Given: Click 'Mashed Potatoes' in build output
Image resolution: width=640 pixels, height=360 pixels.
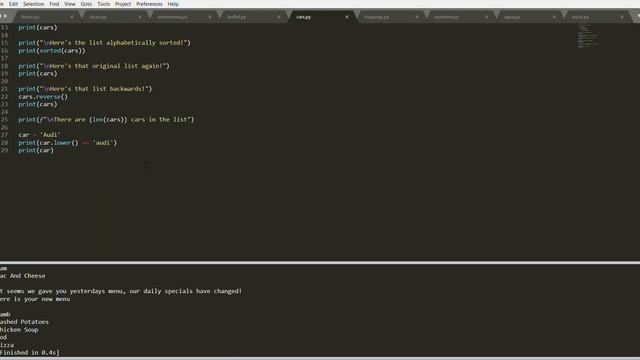Looking at the screenshot, I should [24, 322].
